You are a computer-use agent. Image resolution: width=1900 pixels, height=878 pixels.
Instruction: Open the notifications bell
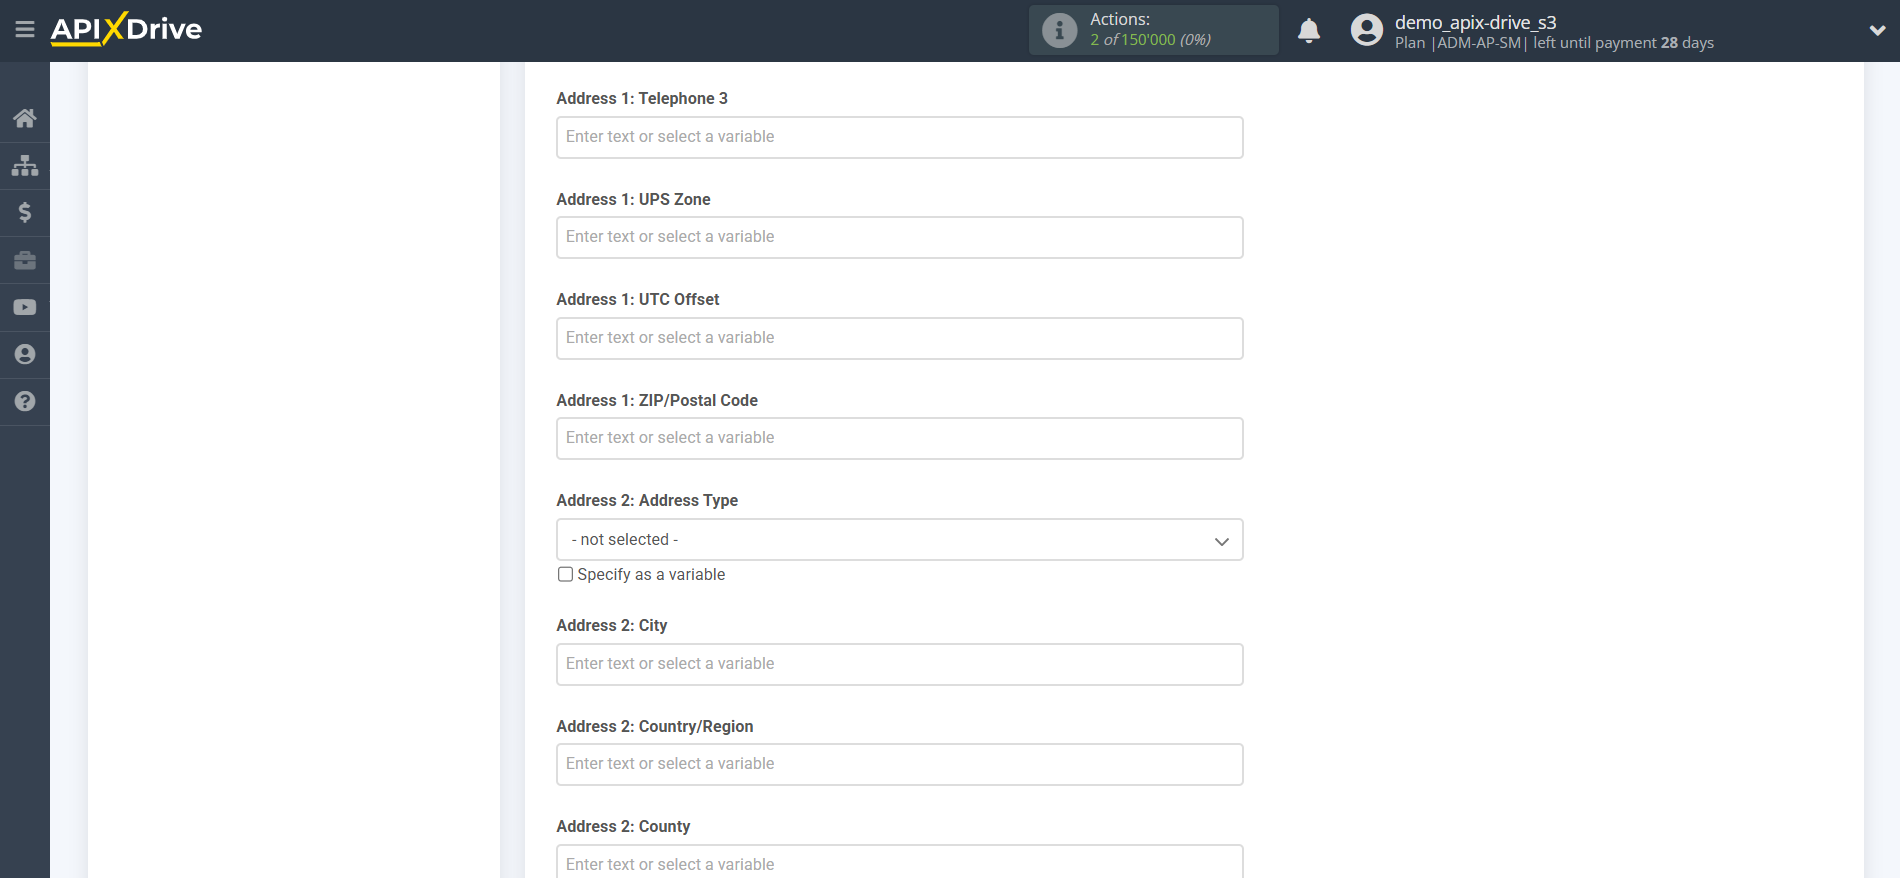pos(1309,31)
